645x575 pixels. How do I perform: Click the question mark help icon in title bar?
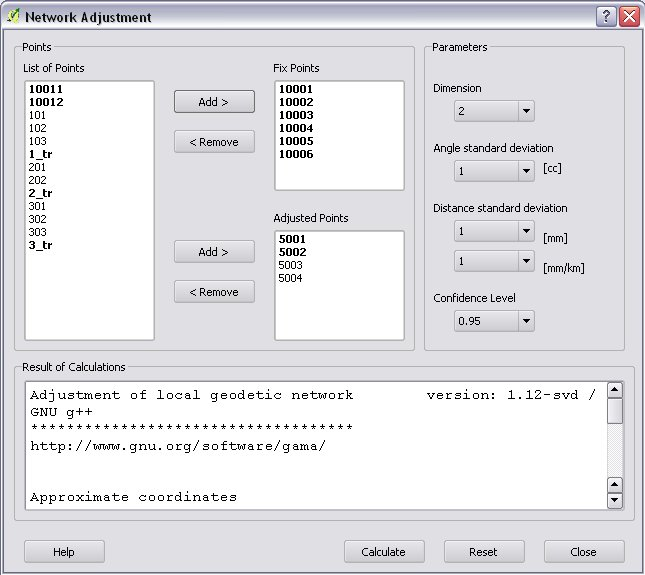point(606,17)
